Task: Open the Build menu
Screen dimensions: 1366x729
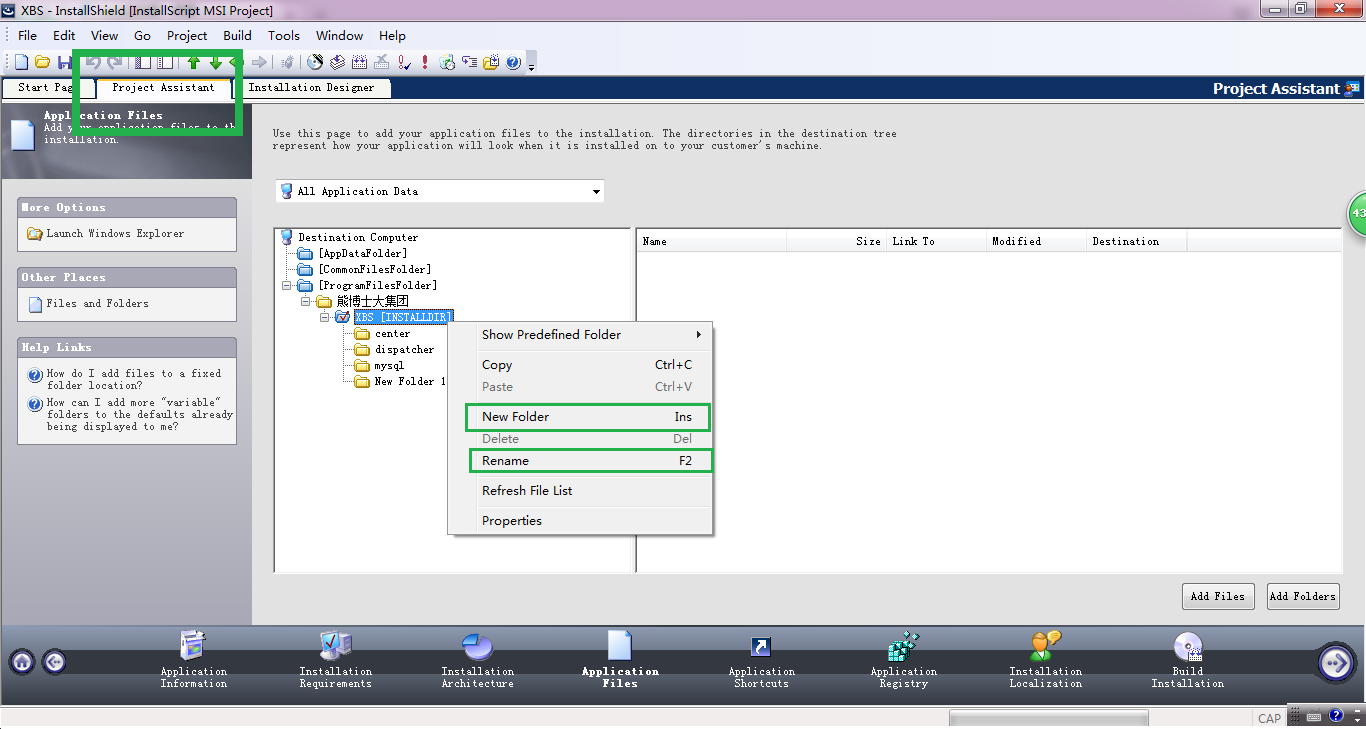Action: pyautogui.click(x=237, y=35)
